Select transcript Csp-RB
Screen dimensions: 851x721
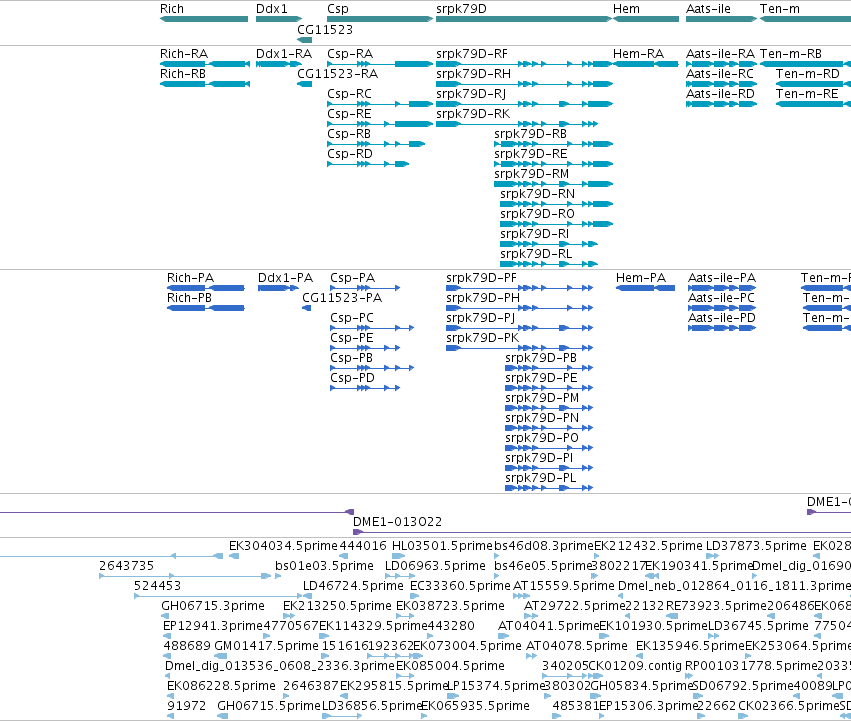click(349, 134)
